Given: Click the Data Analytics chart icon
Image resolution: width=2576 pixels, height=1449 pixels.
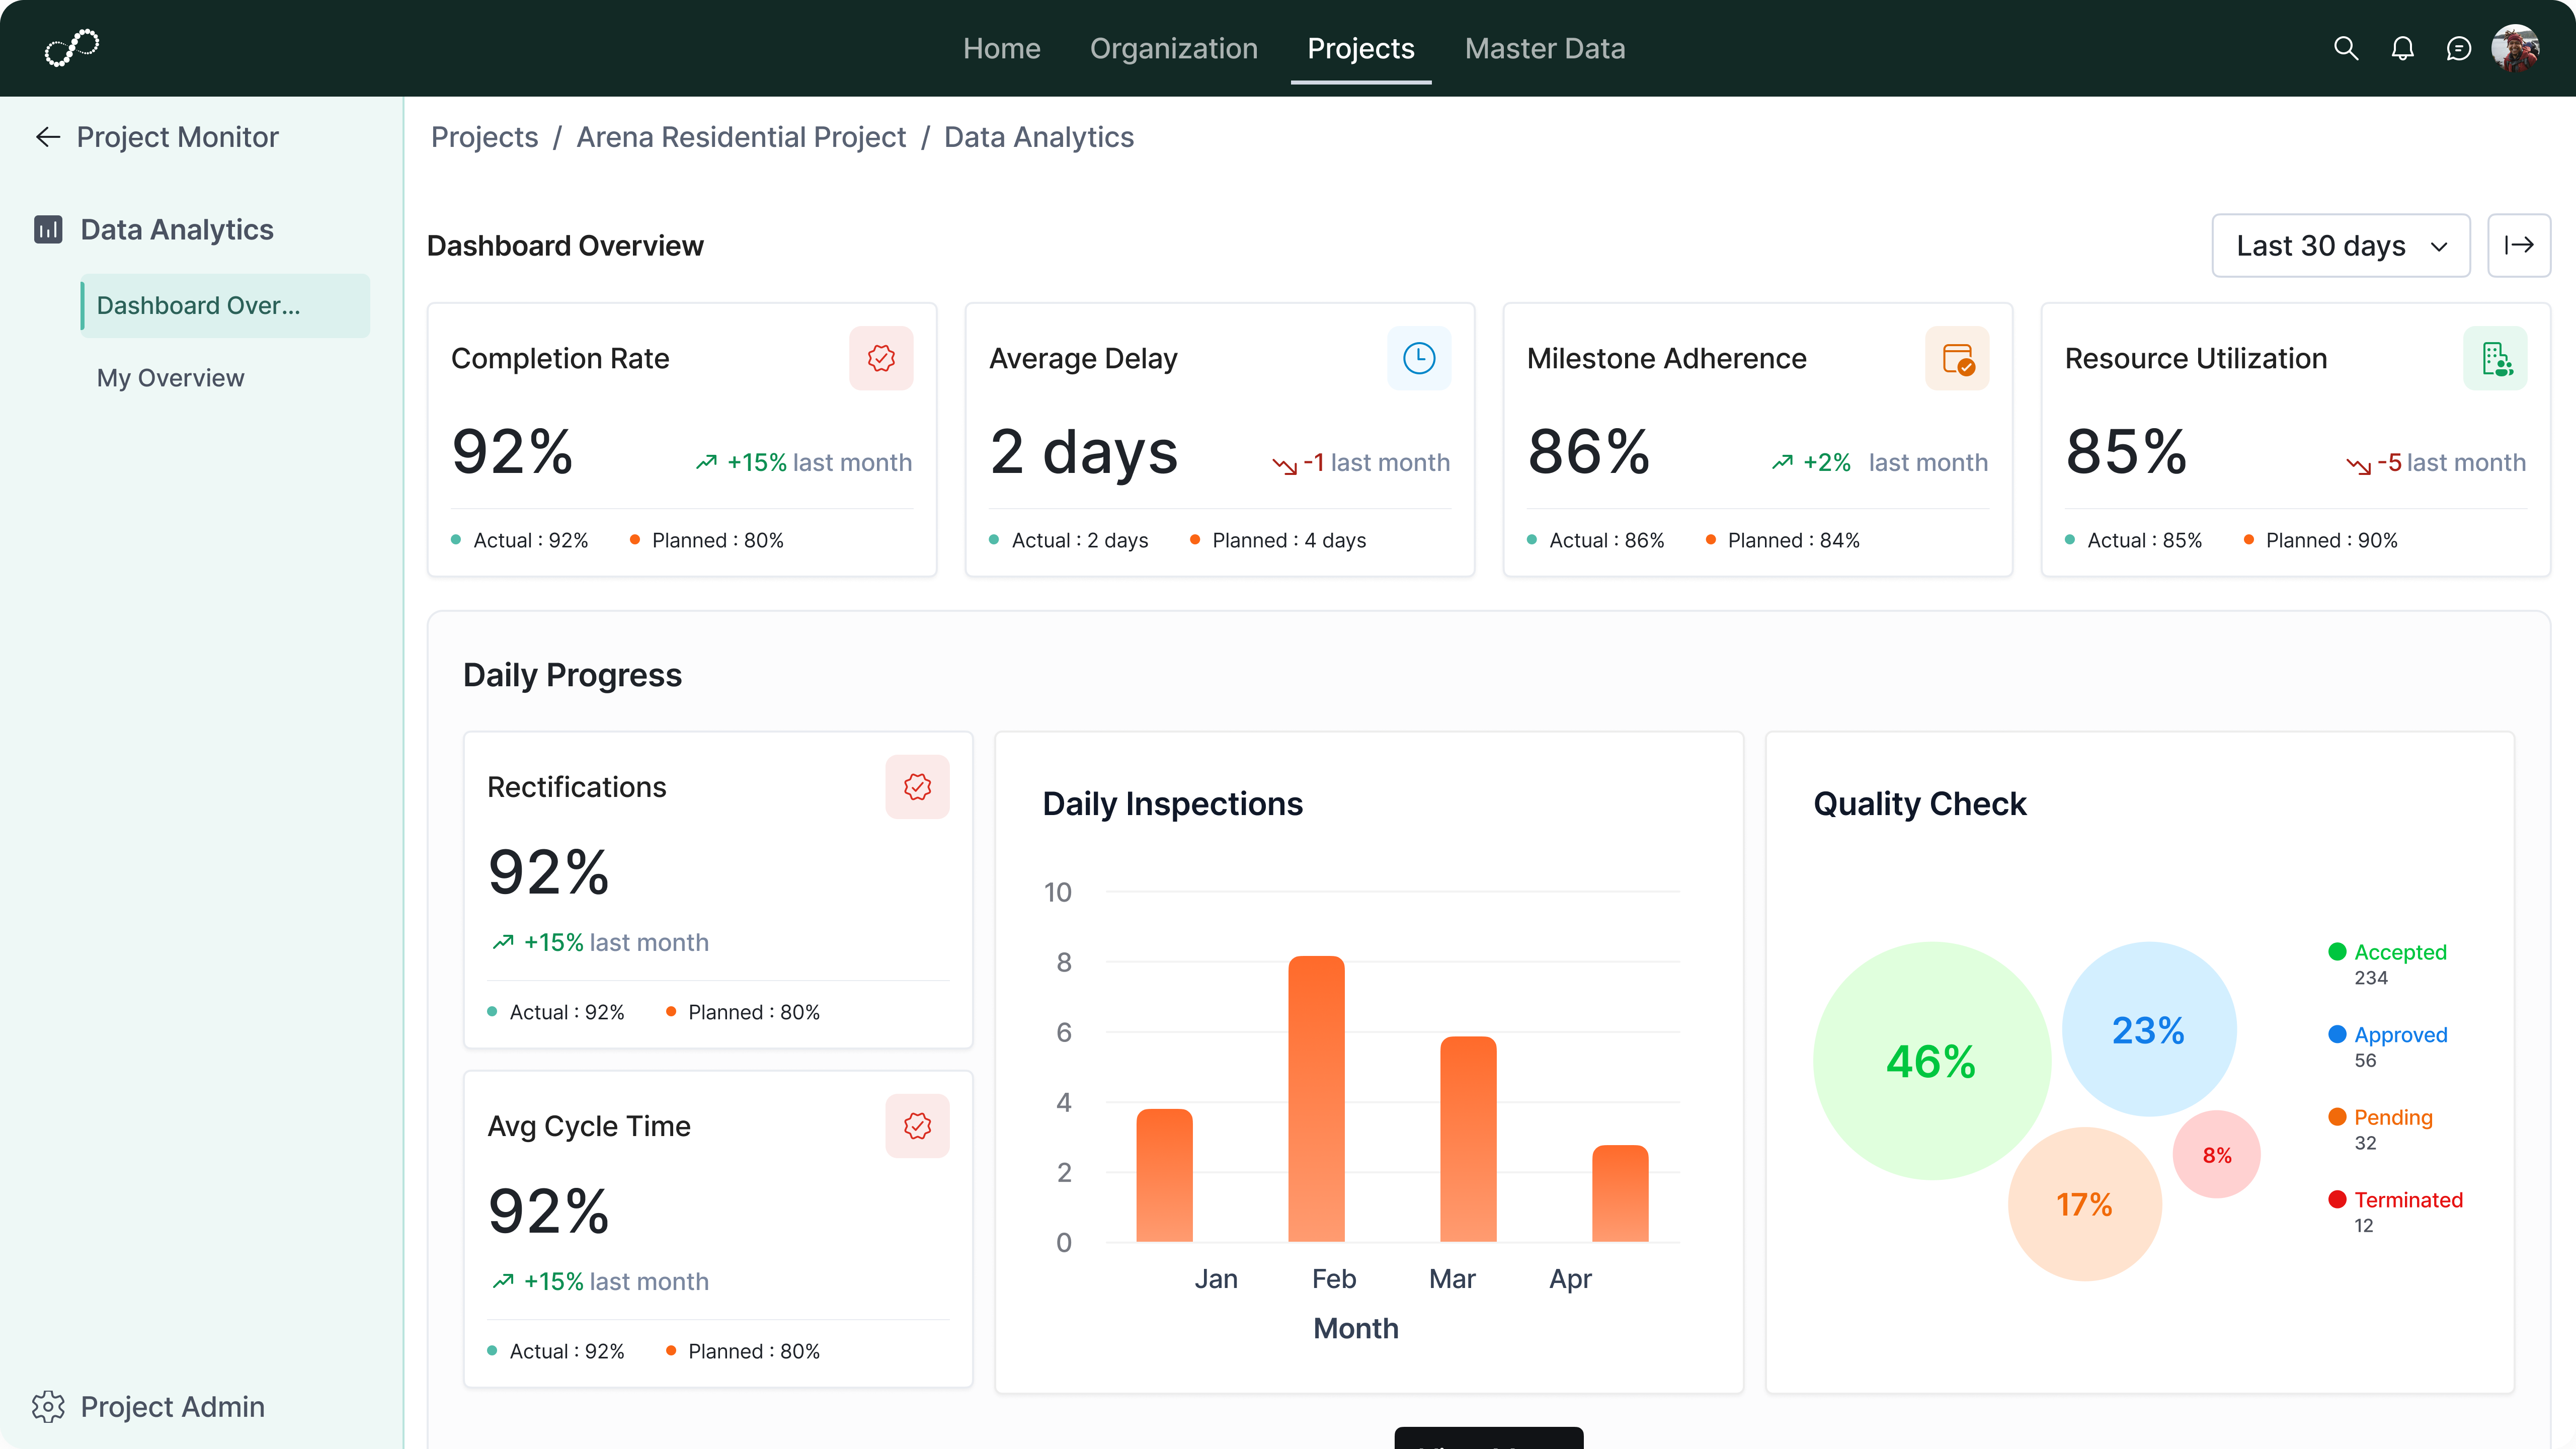Looking at the screenshot, I should coord(48,230).
